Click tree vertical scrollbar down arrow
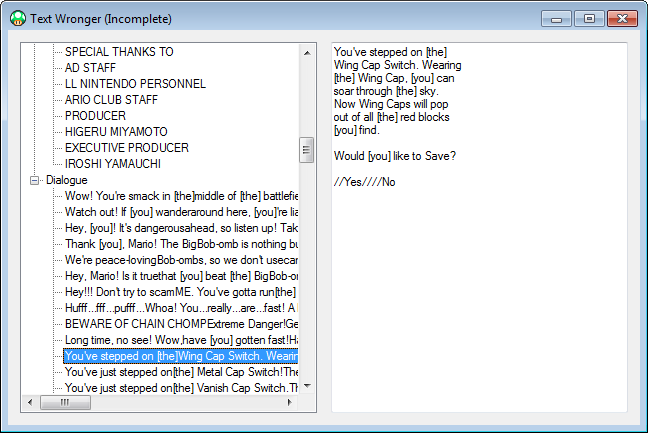 (x=307, y=386)
